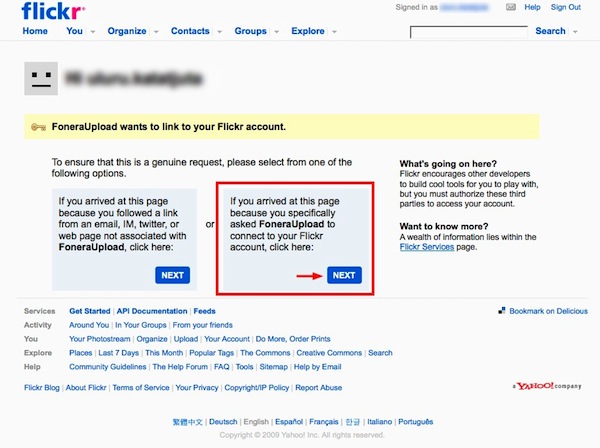Switch language to Deutsch
Image resolution: width=600 pixels, height=448 pixels.
tap(223, 422)
